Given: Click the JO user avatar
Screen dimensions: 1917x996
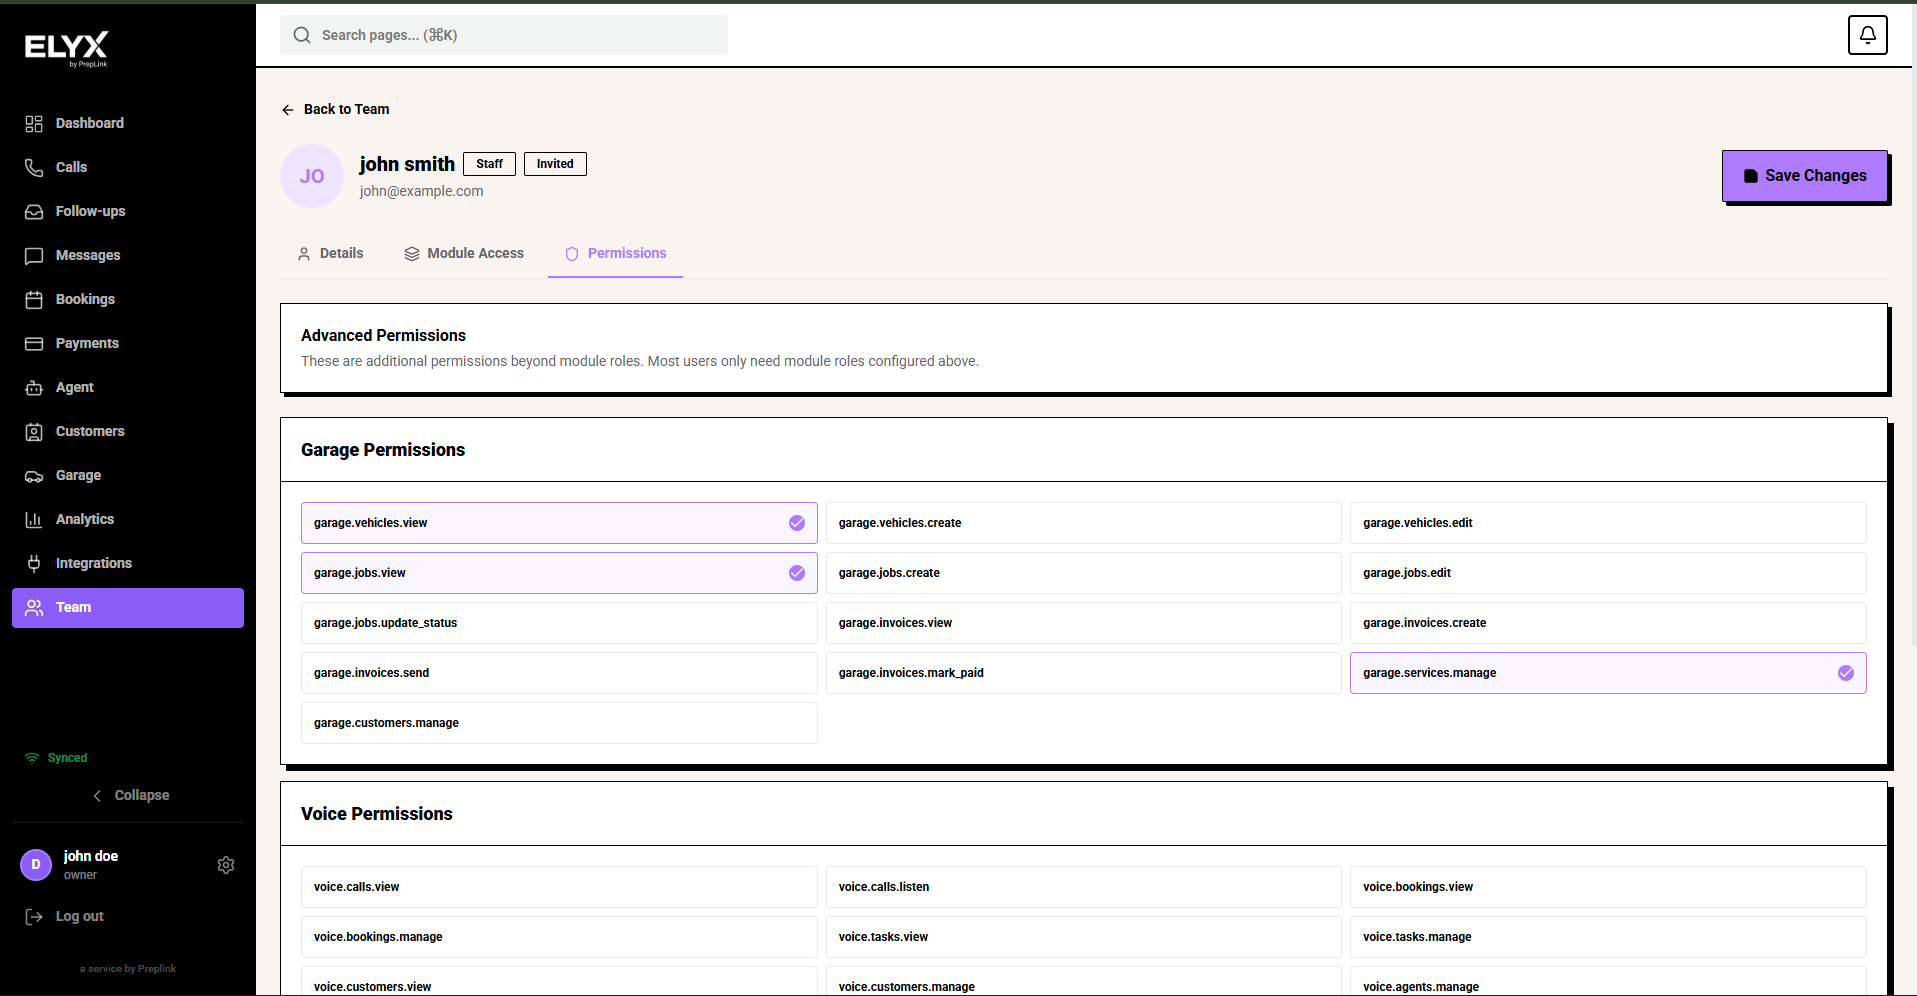Looking at the screenshot, I should [312, 176].
